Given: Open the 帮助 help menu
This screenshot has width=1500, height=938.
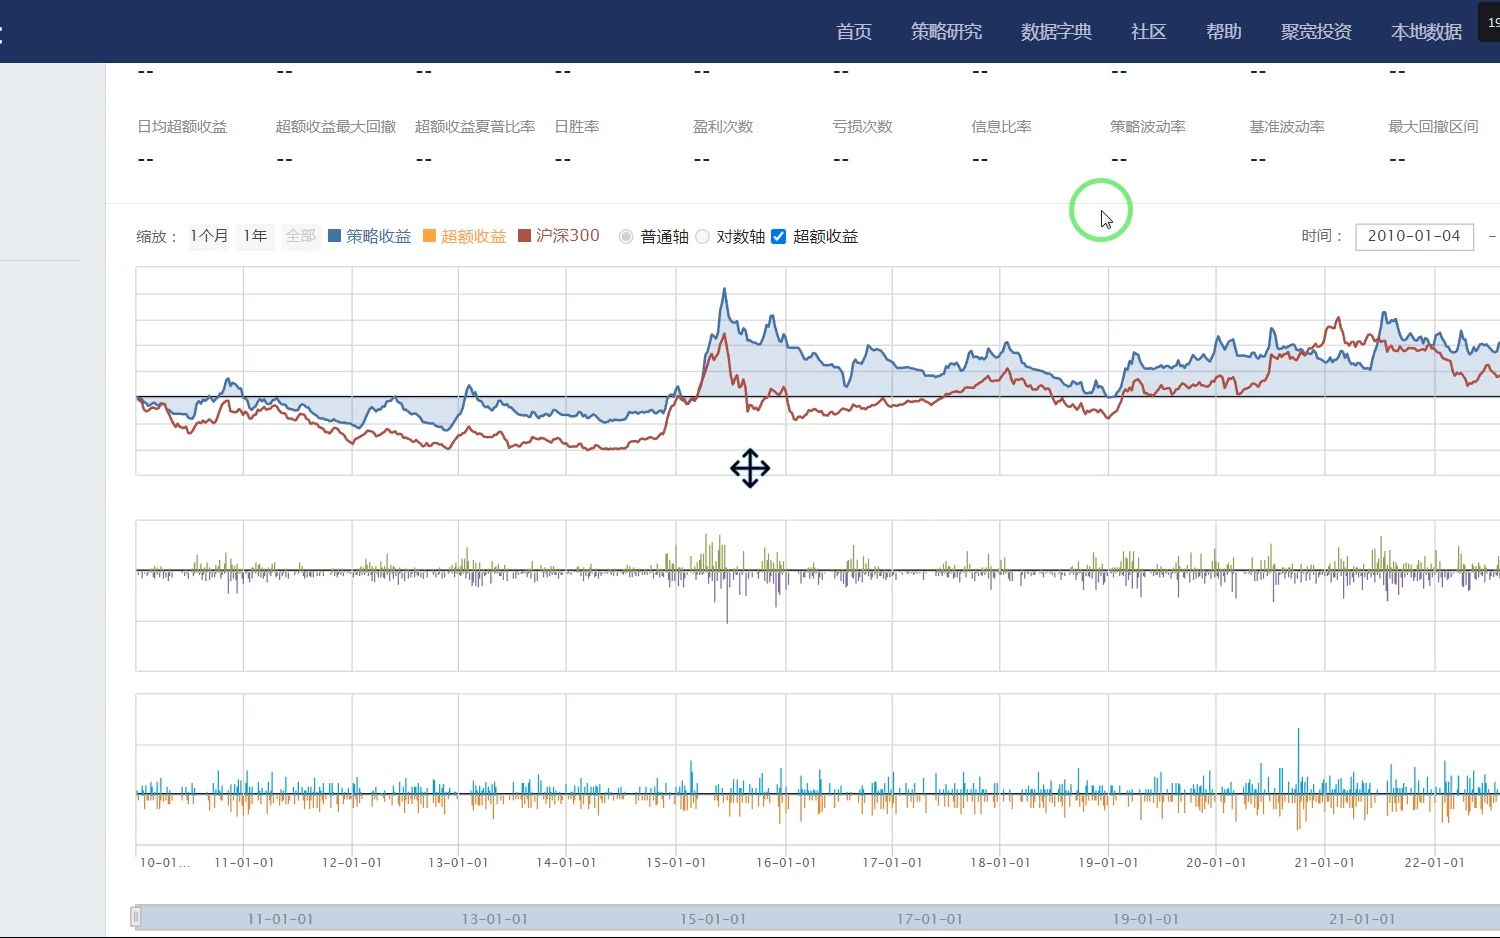Looking at the screenshot, I should tap(1224, 32).
